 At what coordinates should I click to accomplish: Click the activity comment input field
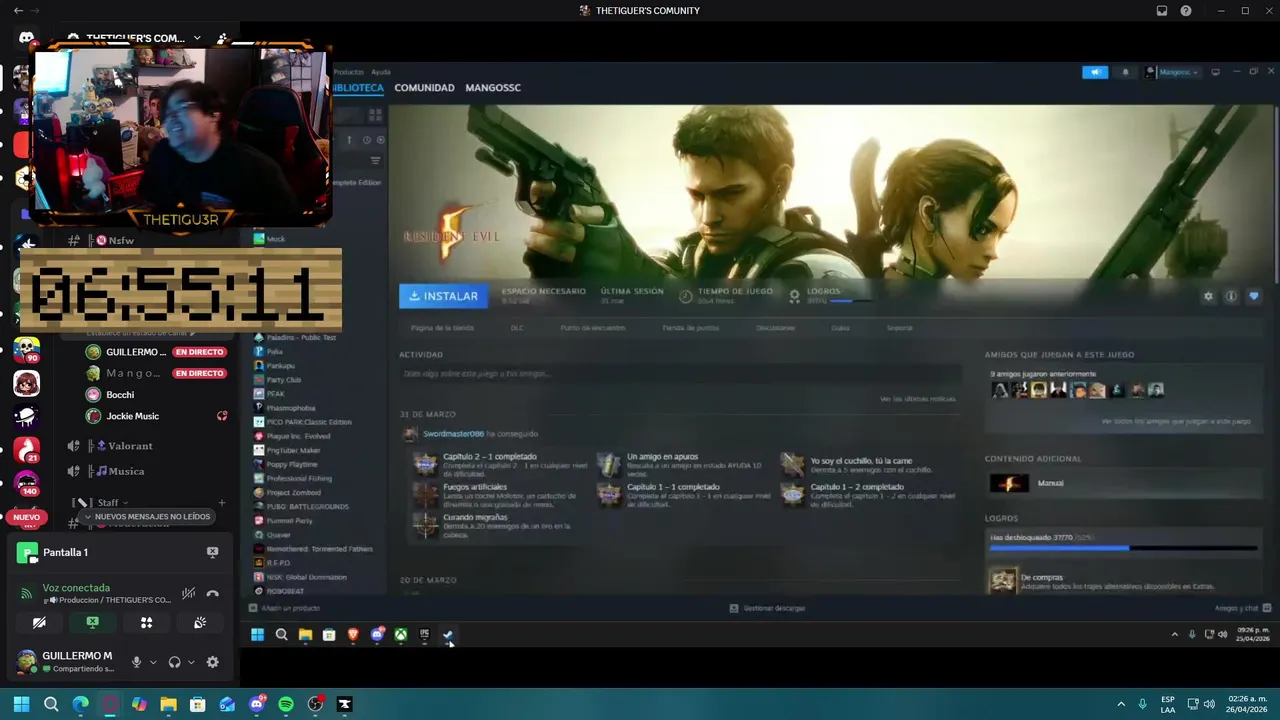[x=680, y=374]
